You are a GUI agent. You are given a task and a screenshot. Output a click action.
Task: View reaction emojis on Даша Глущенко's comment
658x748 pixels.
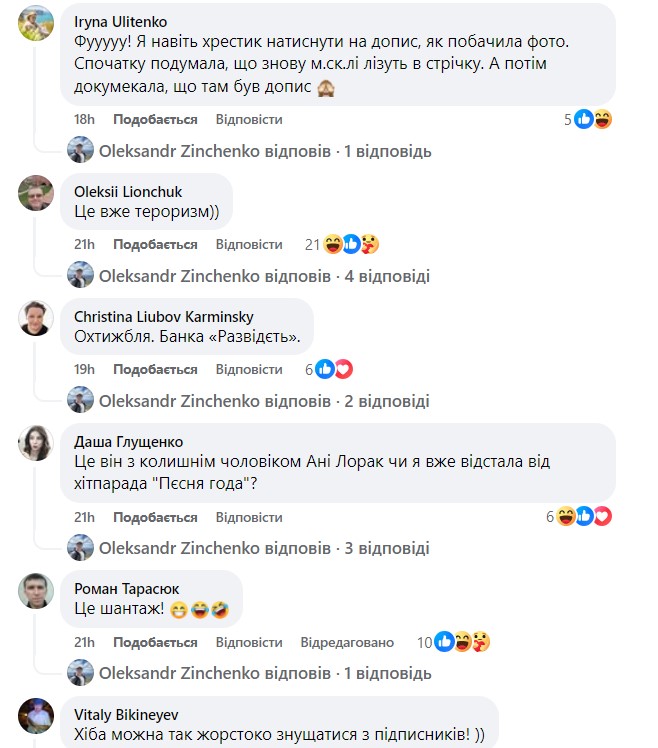(585, 517)
